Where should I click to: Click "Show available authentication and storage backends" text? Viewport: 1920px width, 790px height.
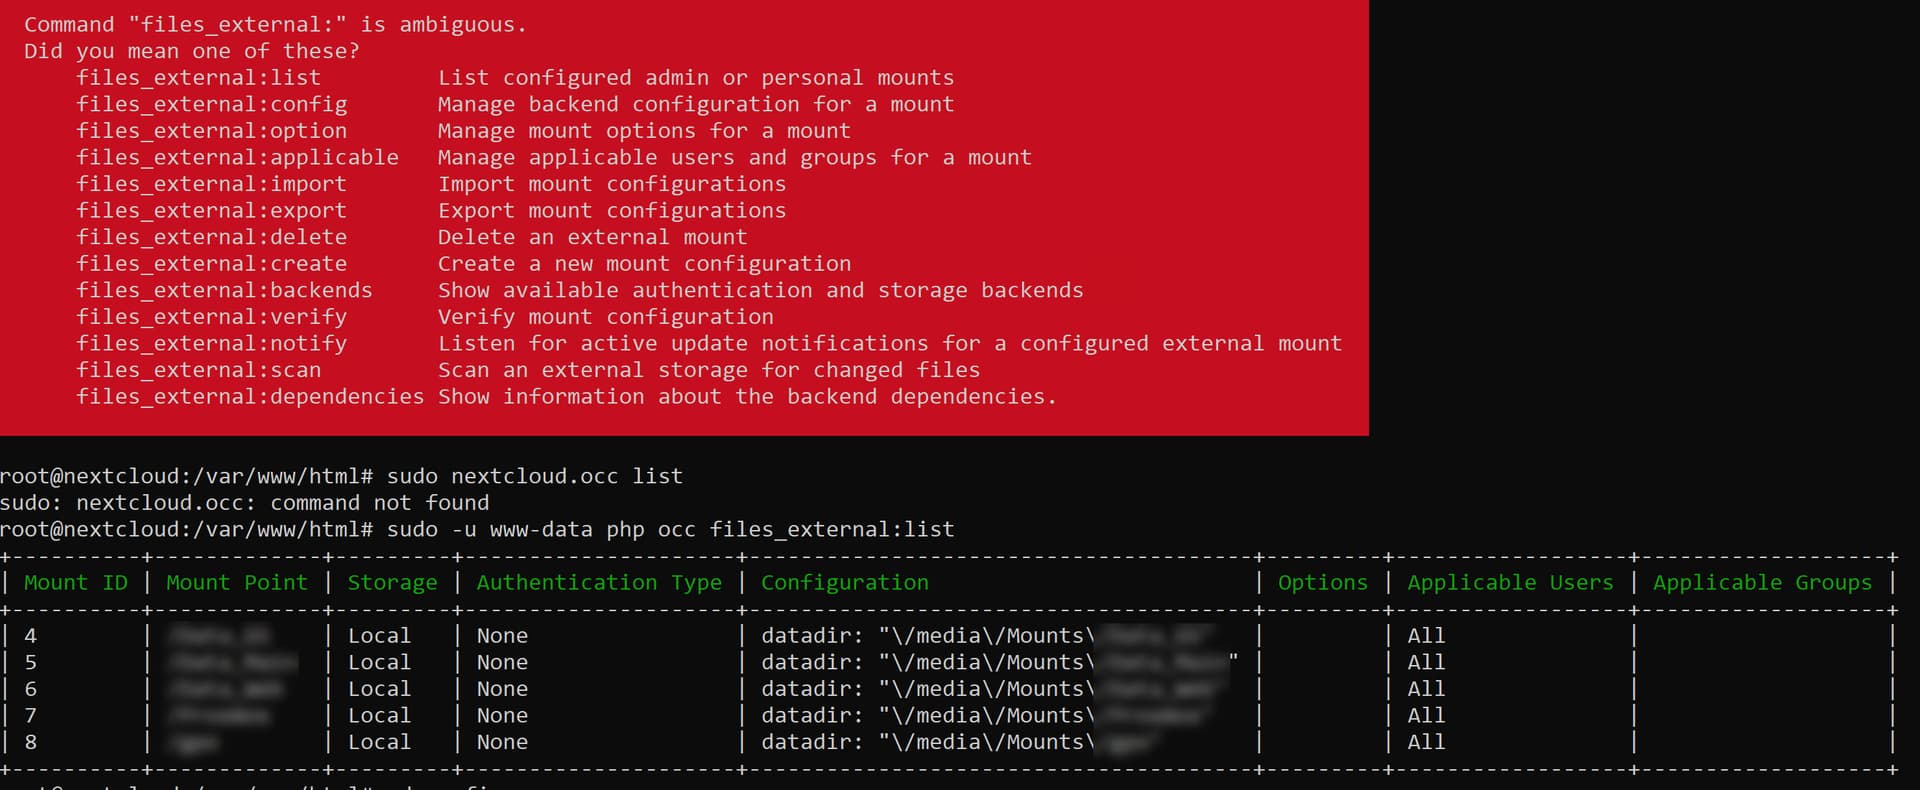[760, 290]
